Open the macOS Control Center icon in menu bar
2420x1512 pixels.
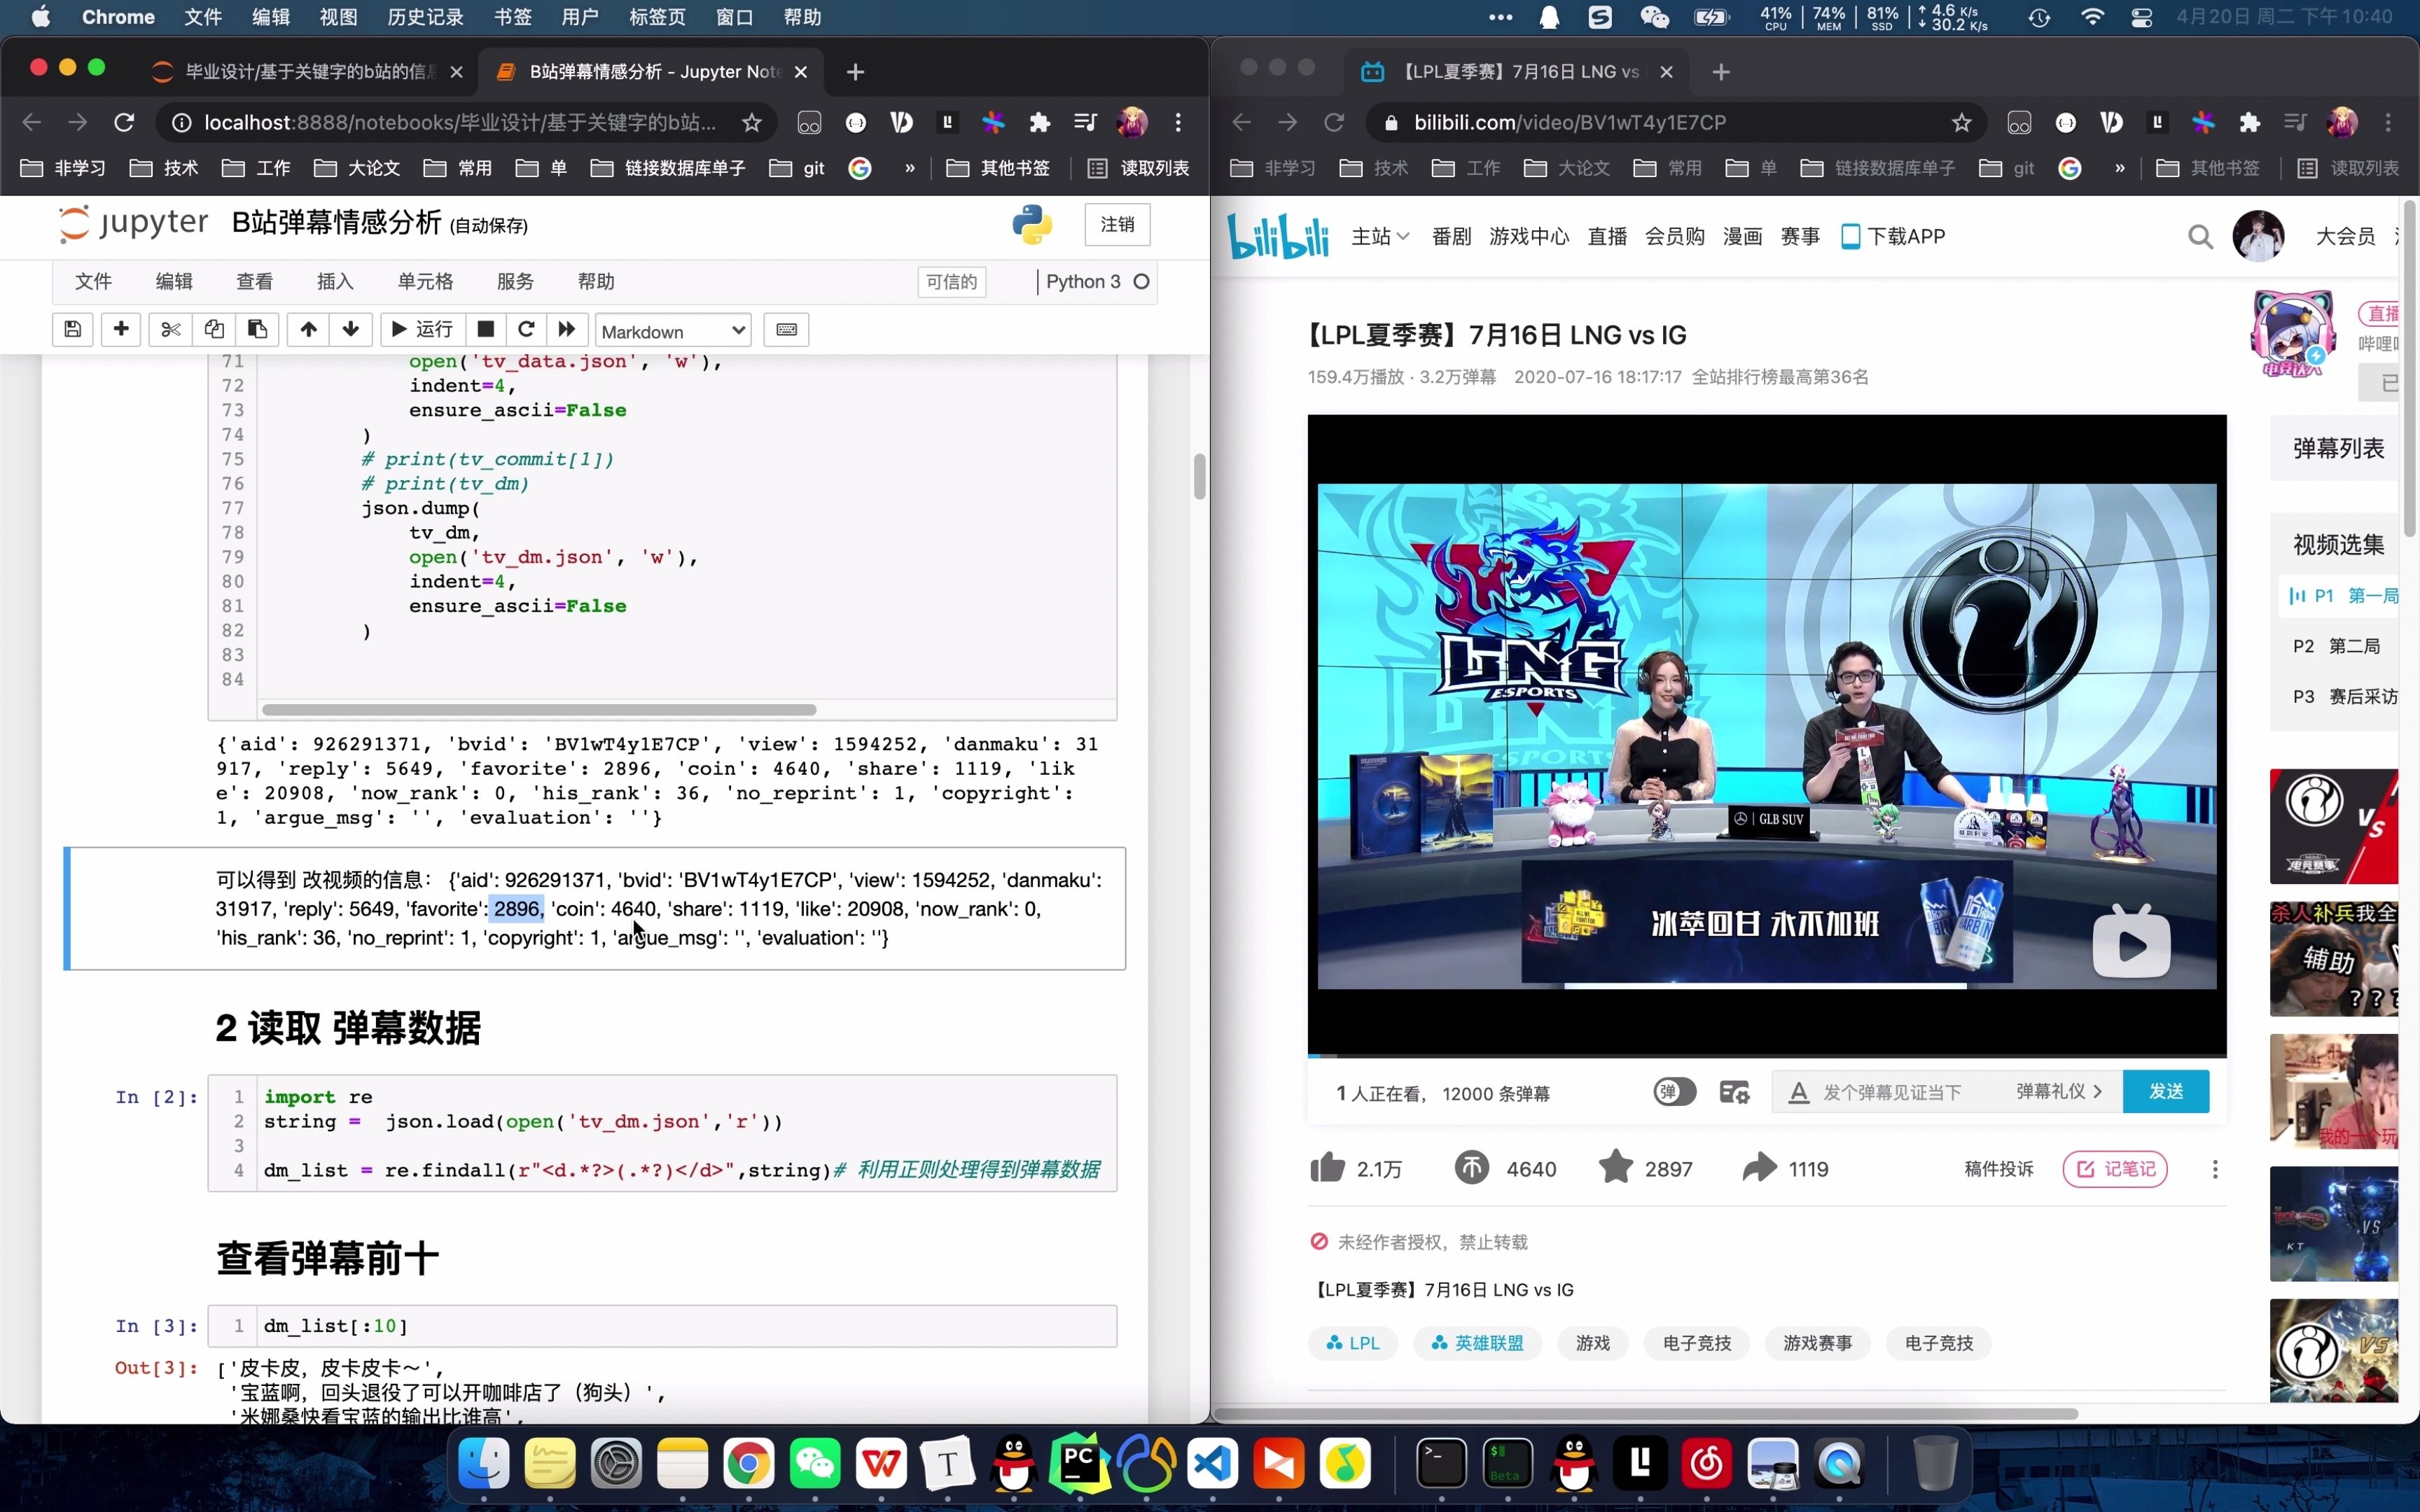point(2141,17)
